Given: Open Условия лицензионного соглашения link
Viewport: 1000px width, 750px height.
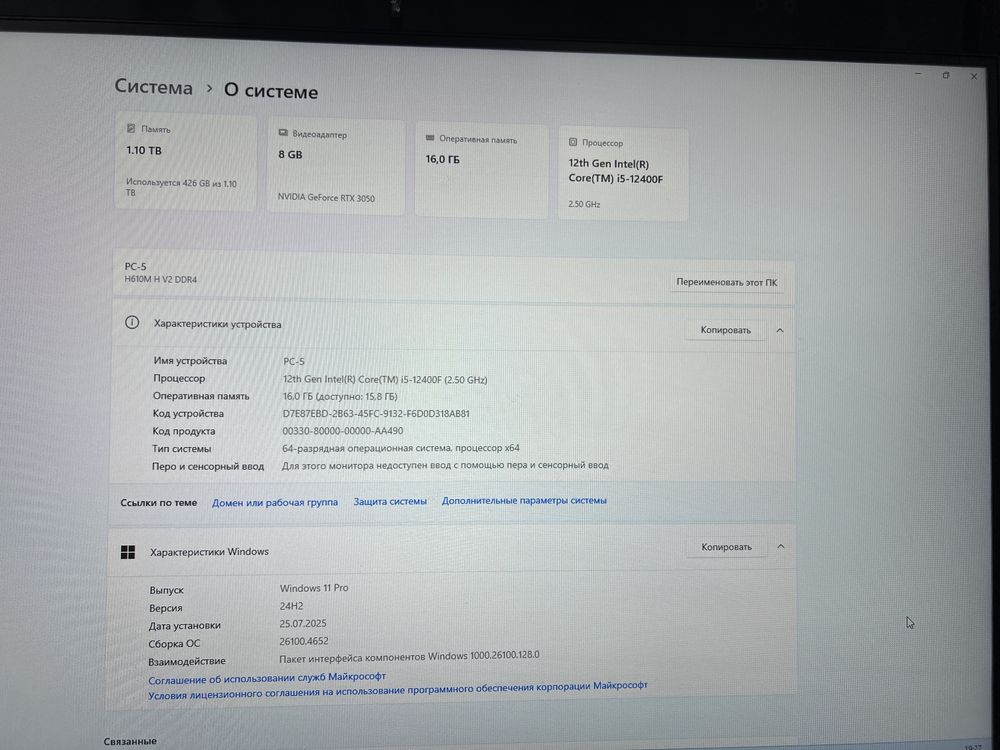Looking at the screenshot, I should [x=398, y=689].
